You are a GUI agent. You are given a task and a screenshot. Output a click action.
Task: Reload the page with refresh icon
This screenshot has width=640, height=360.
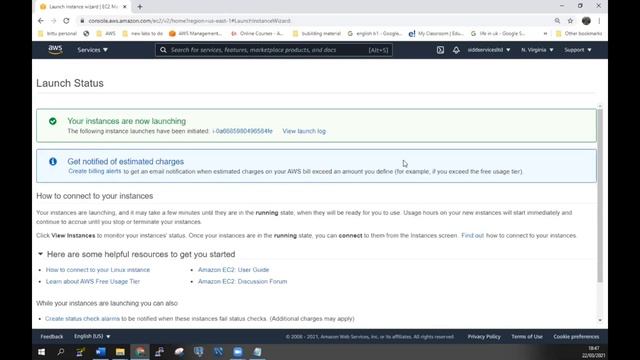(x=66, y=21)
